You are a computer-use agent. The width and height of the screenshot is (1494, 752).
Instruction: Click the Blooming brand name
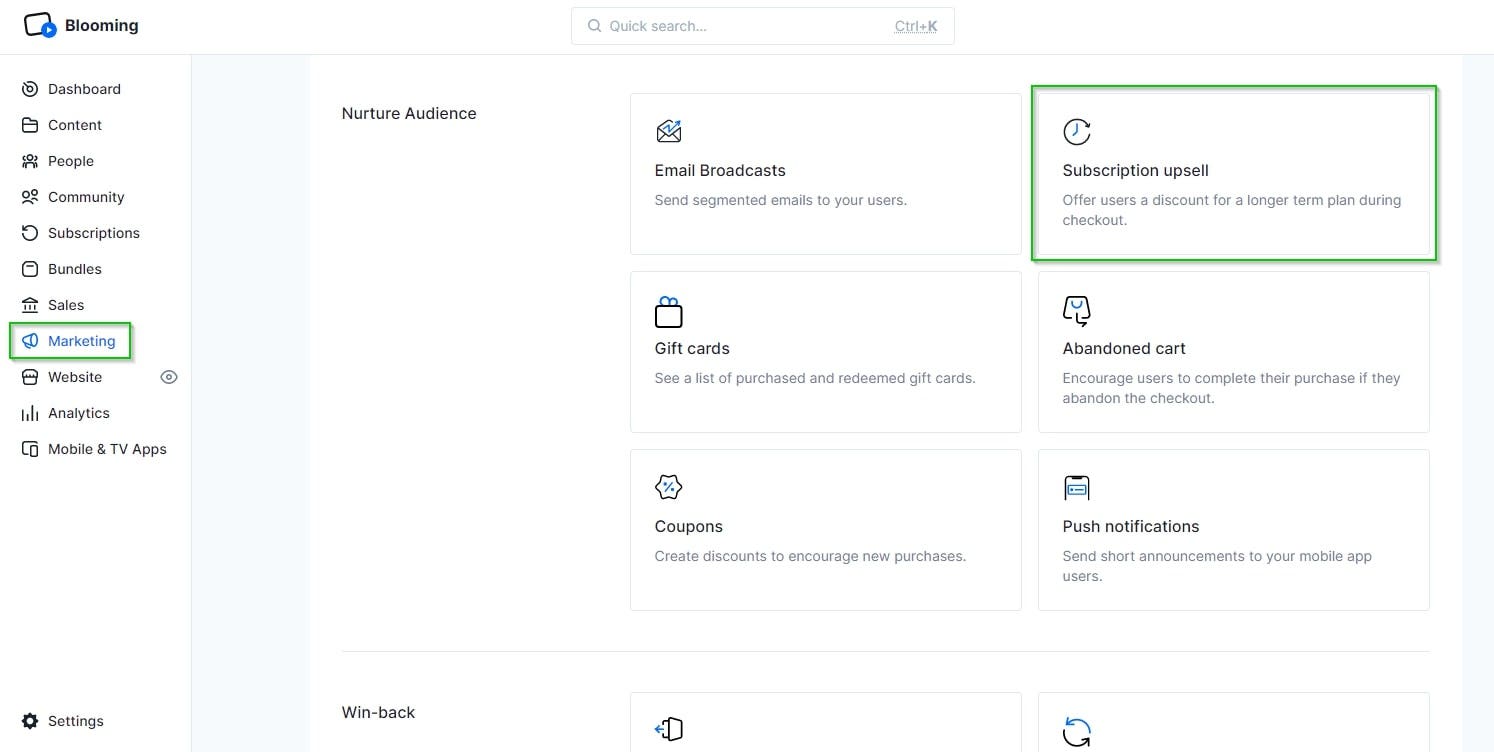pos(102,25)
